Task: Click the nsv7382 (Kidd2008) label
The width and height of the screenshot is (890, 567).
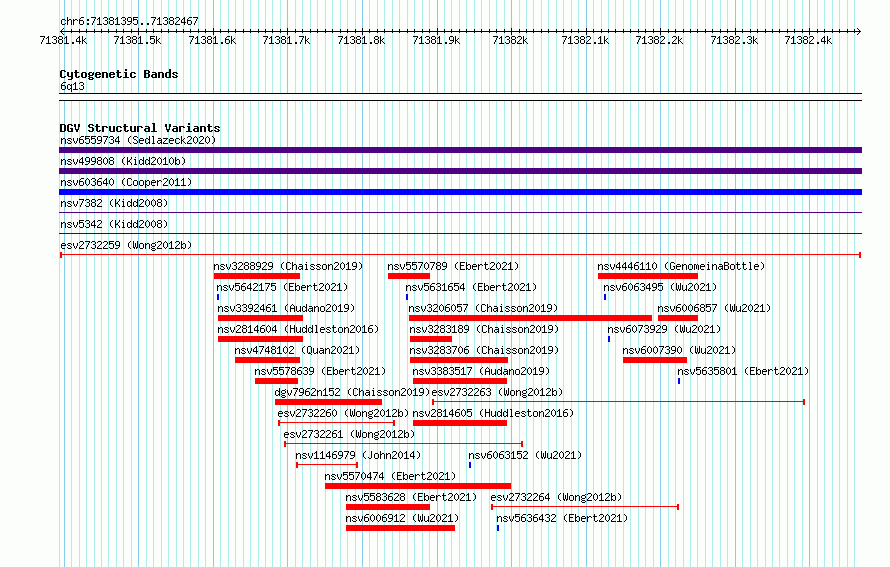Action: coord(114,203)
